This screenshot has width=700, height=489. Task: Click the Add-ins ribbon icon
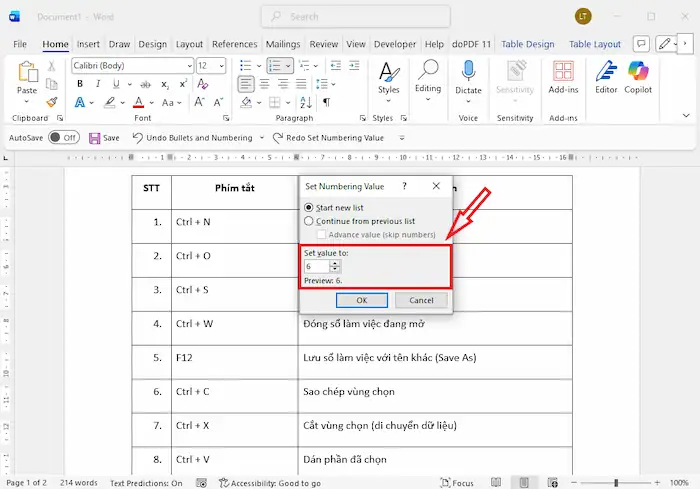(564, 76)
